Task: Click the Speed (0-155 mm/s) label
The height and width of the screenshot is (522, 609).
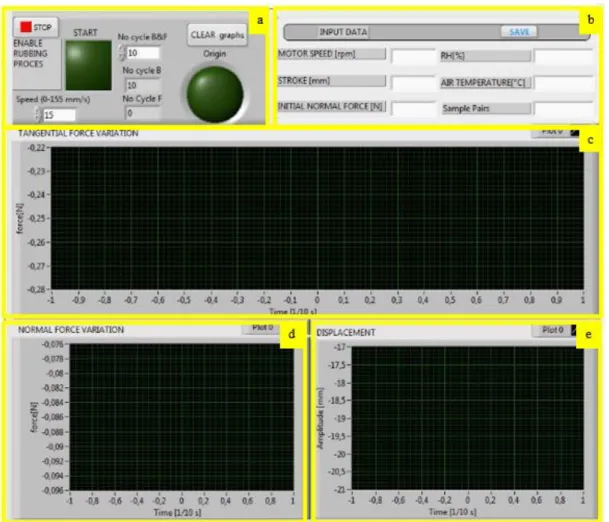Action: point(53,99)
